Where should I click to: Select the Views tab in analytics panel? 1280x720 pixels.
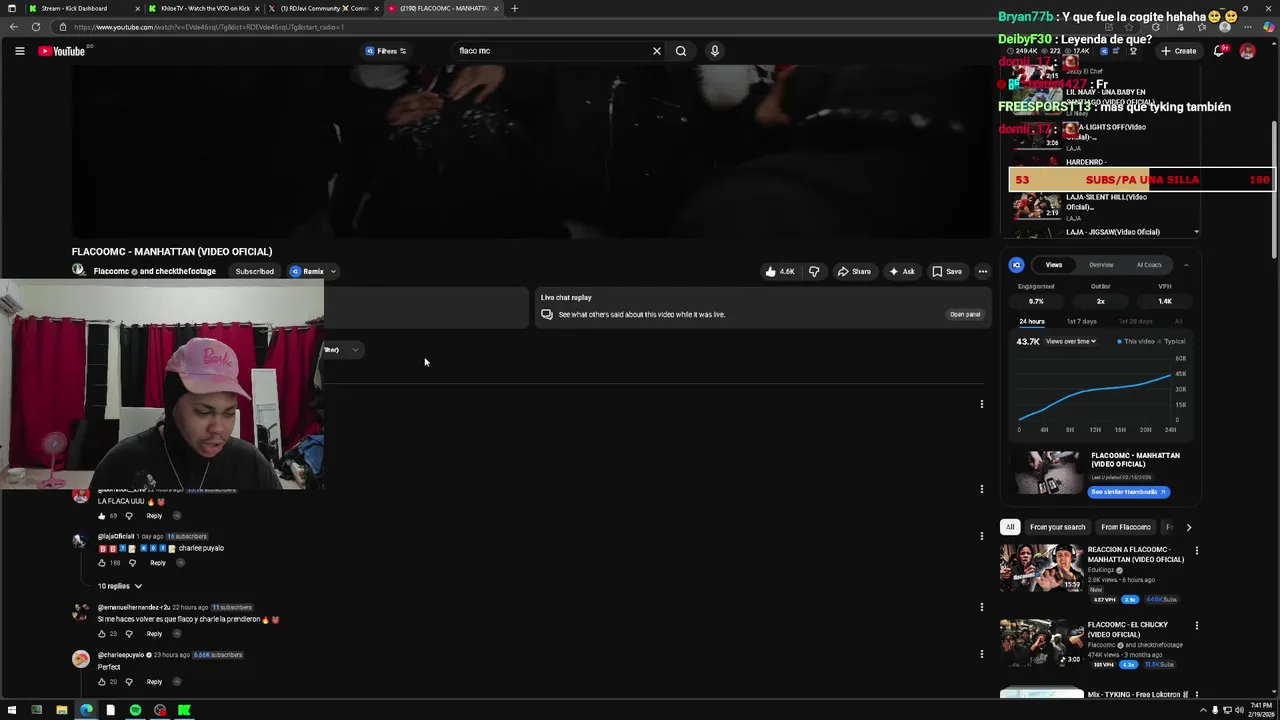(1054, 265)
